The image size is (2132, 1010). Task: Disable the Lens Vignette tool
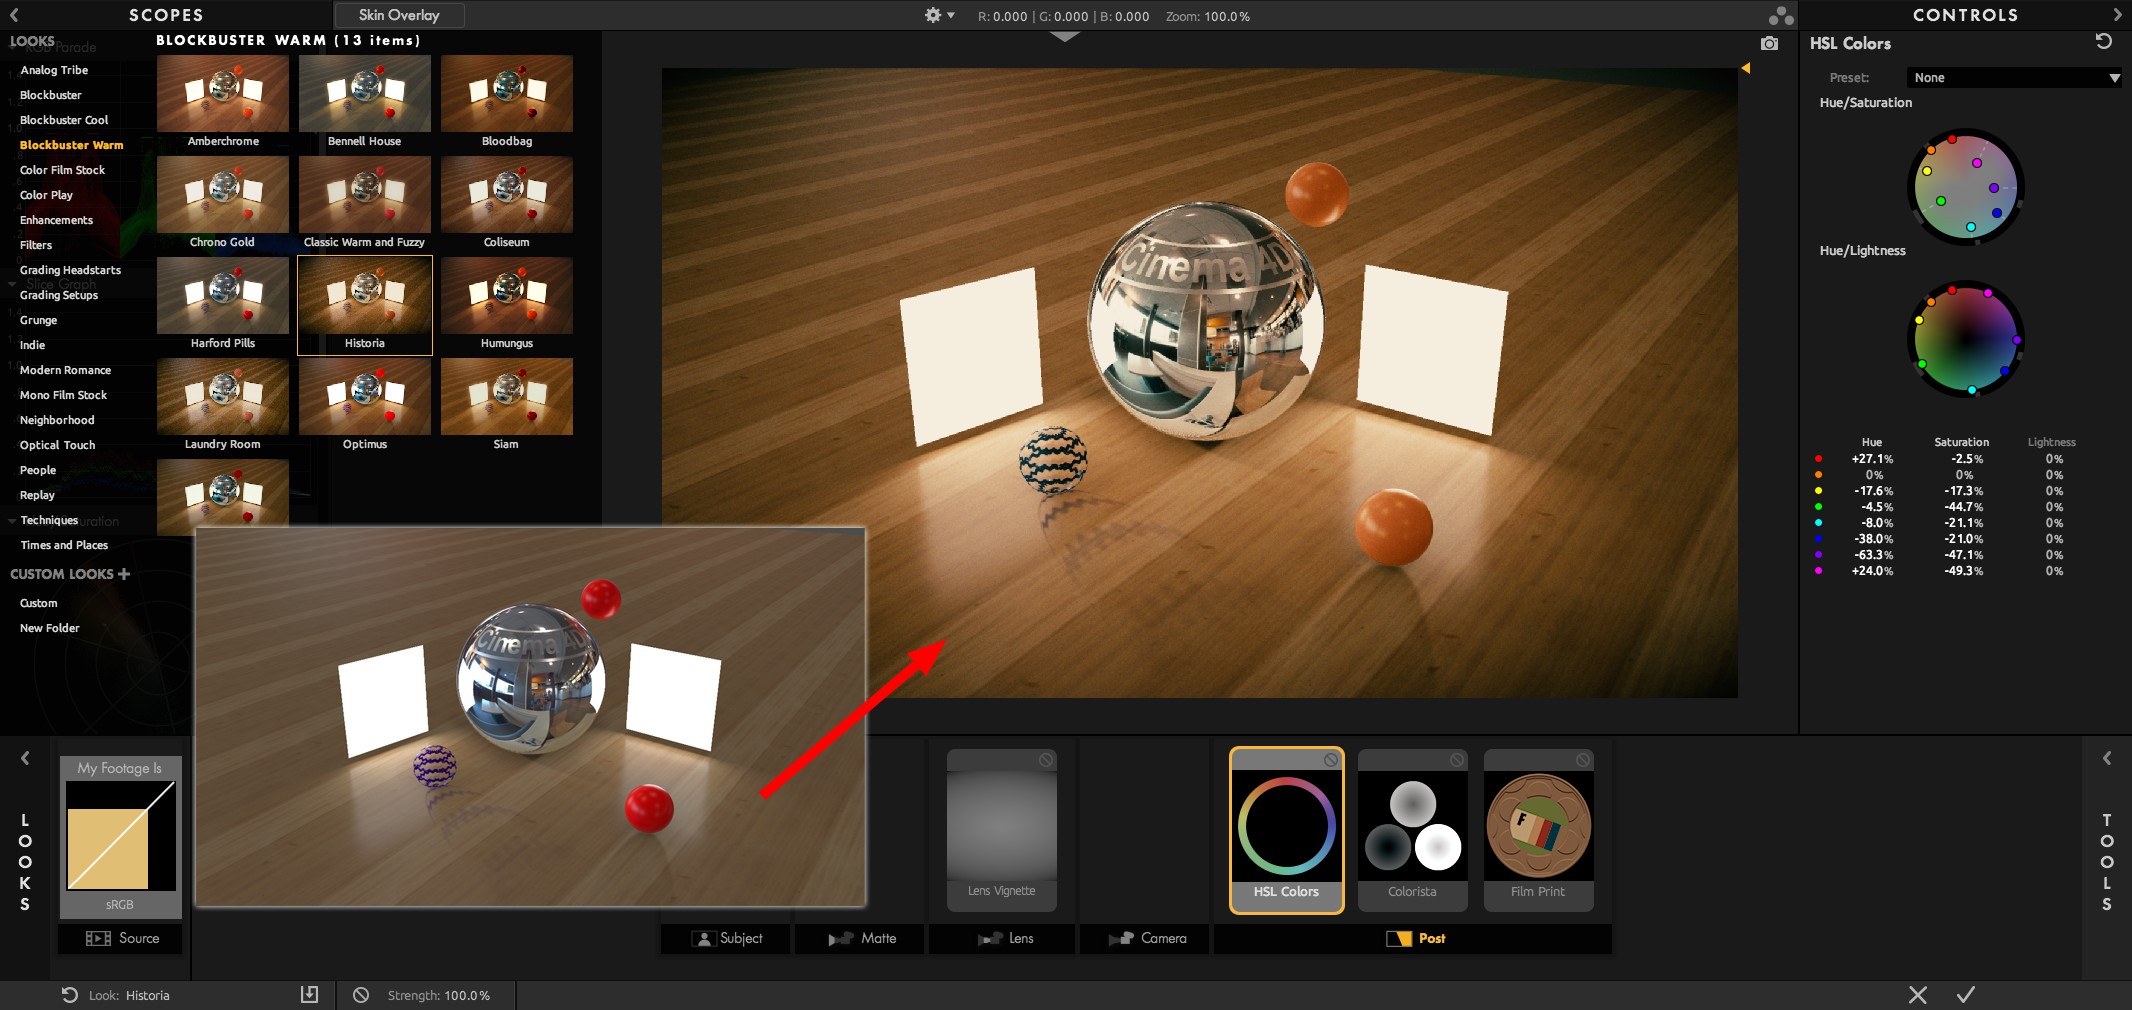pyautogui.click(x=1045, y=760)
